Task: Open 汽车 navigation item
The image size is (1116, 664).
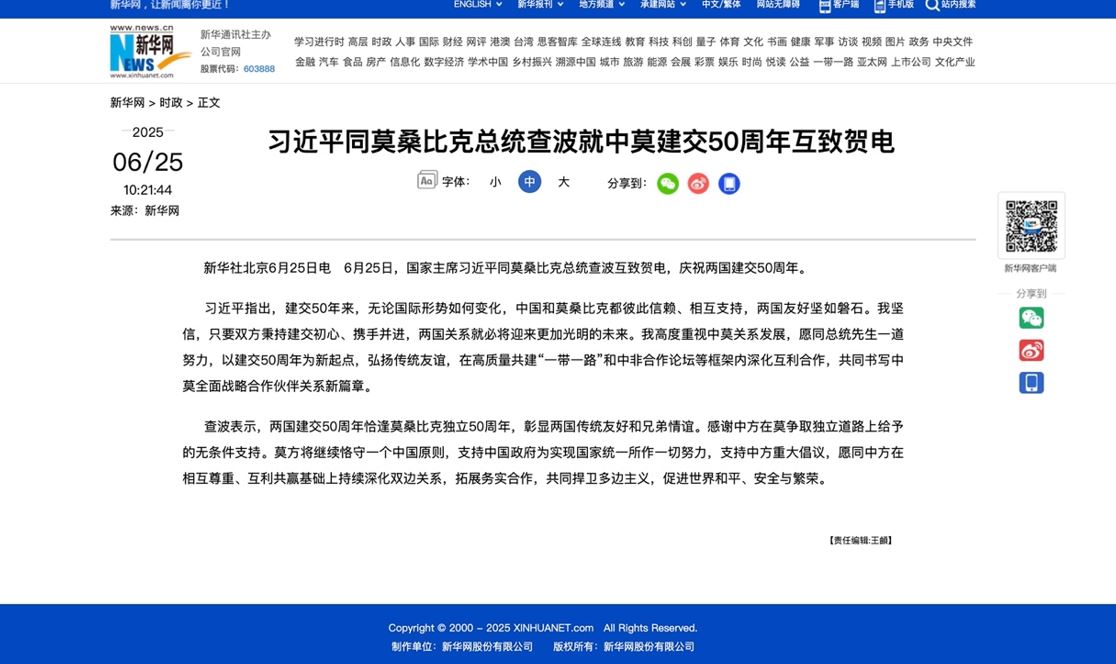Action: point(329,62)
